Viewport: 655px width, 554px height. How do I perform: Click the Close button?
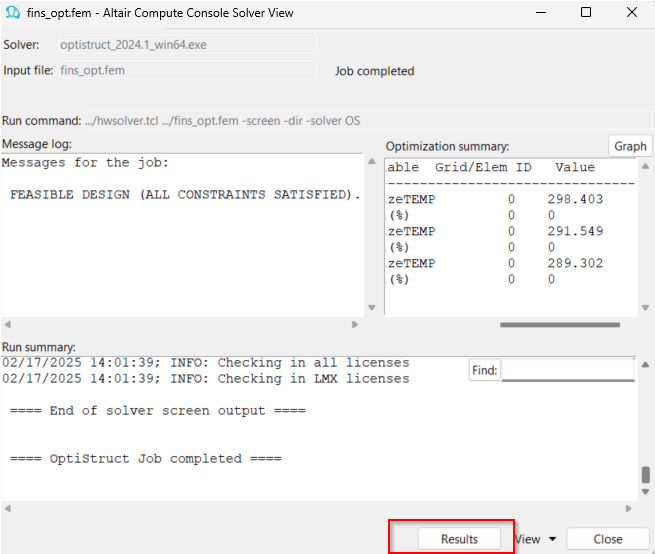pos(608,539)
